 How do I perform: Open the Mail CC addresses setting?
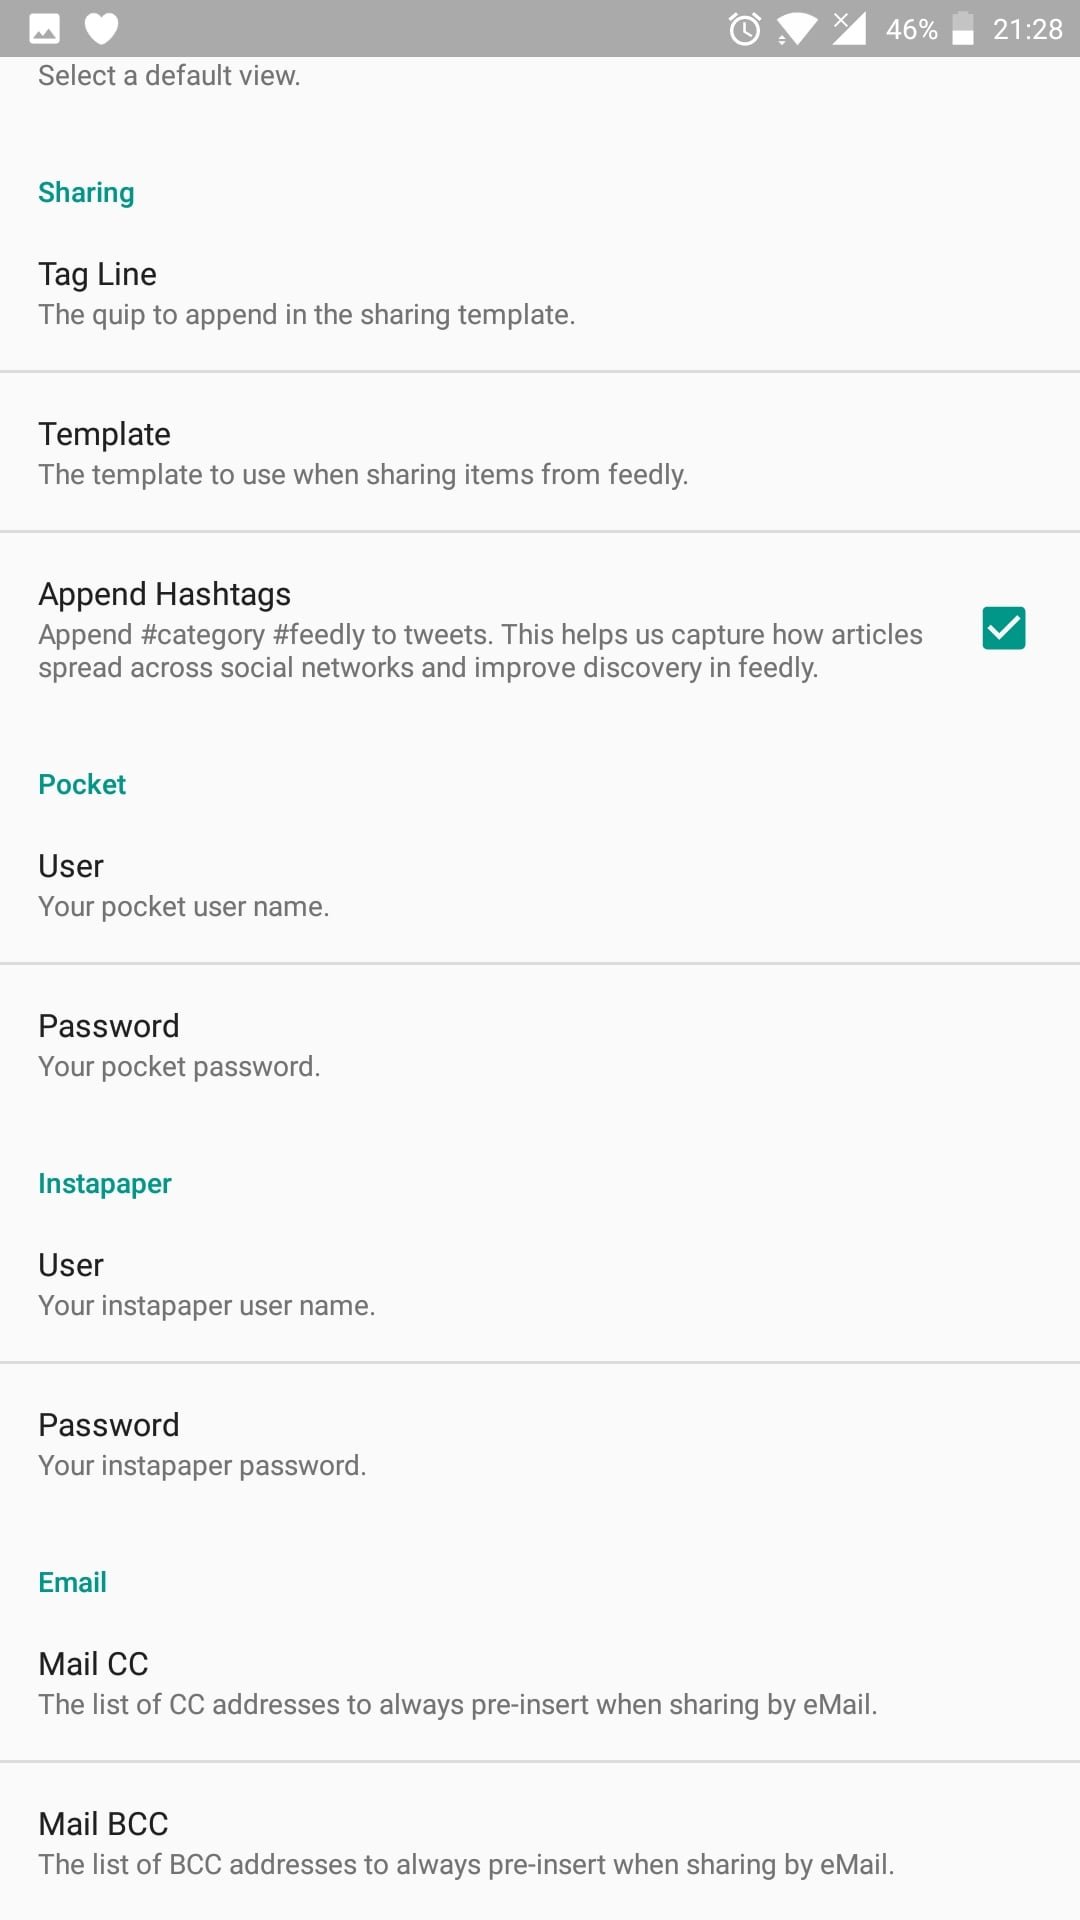pyautogui.click(x=540, y=1682)
